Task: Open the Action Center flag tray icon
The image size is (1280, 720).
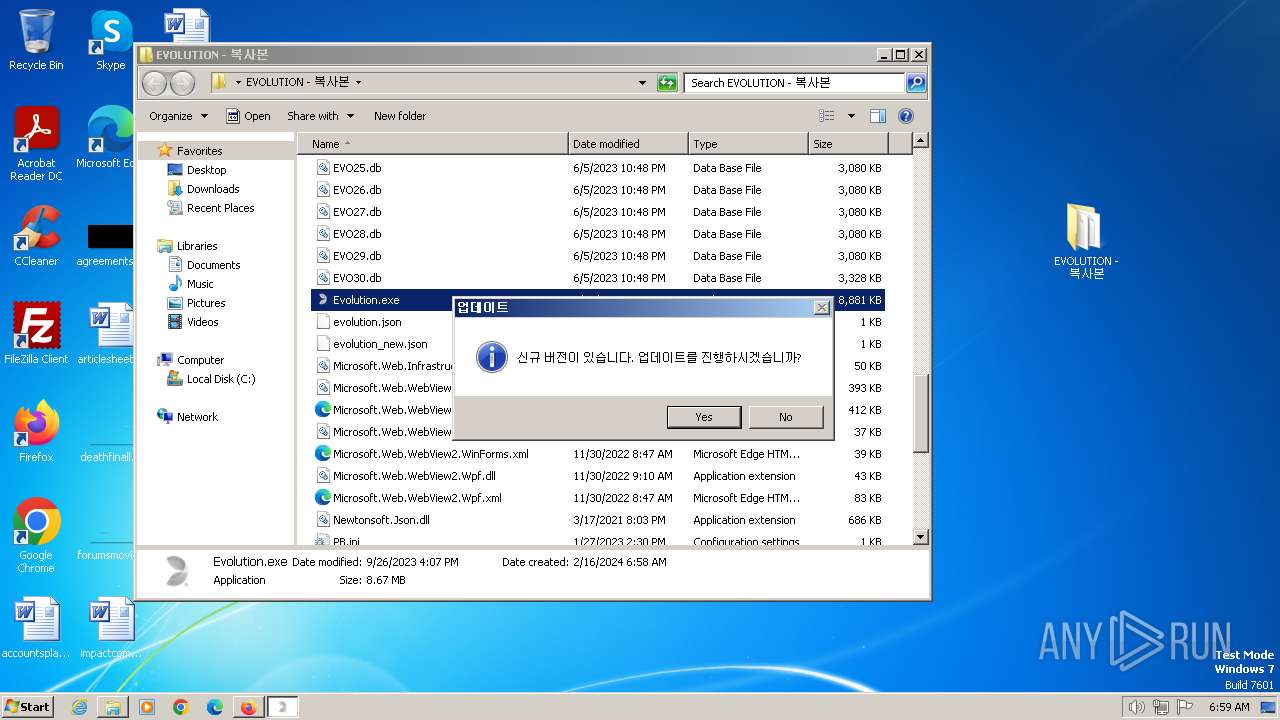Action: tap(1186, 707)
